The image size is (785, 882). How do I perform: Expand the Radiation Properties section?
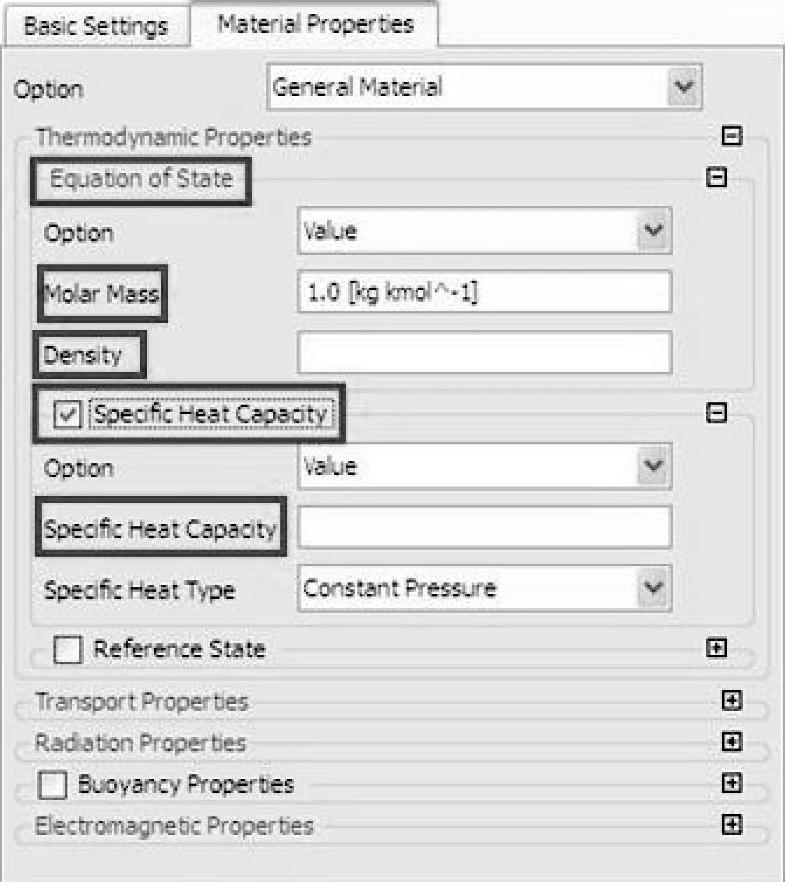click(731, 742)
